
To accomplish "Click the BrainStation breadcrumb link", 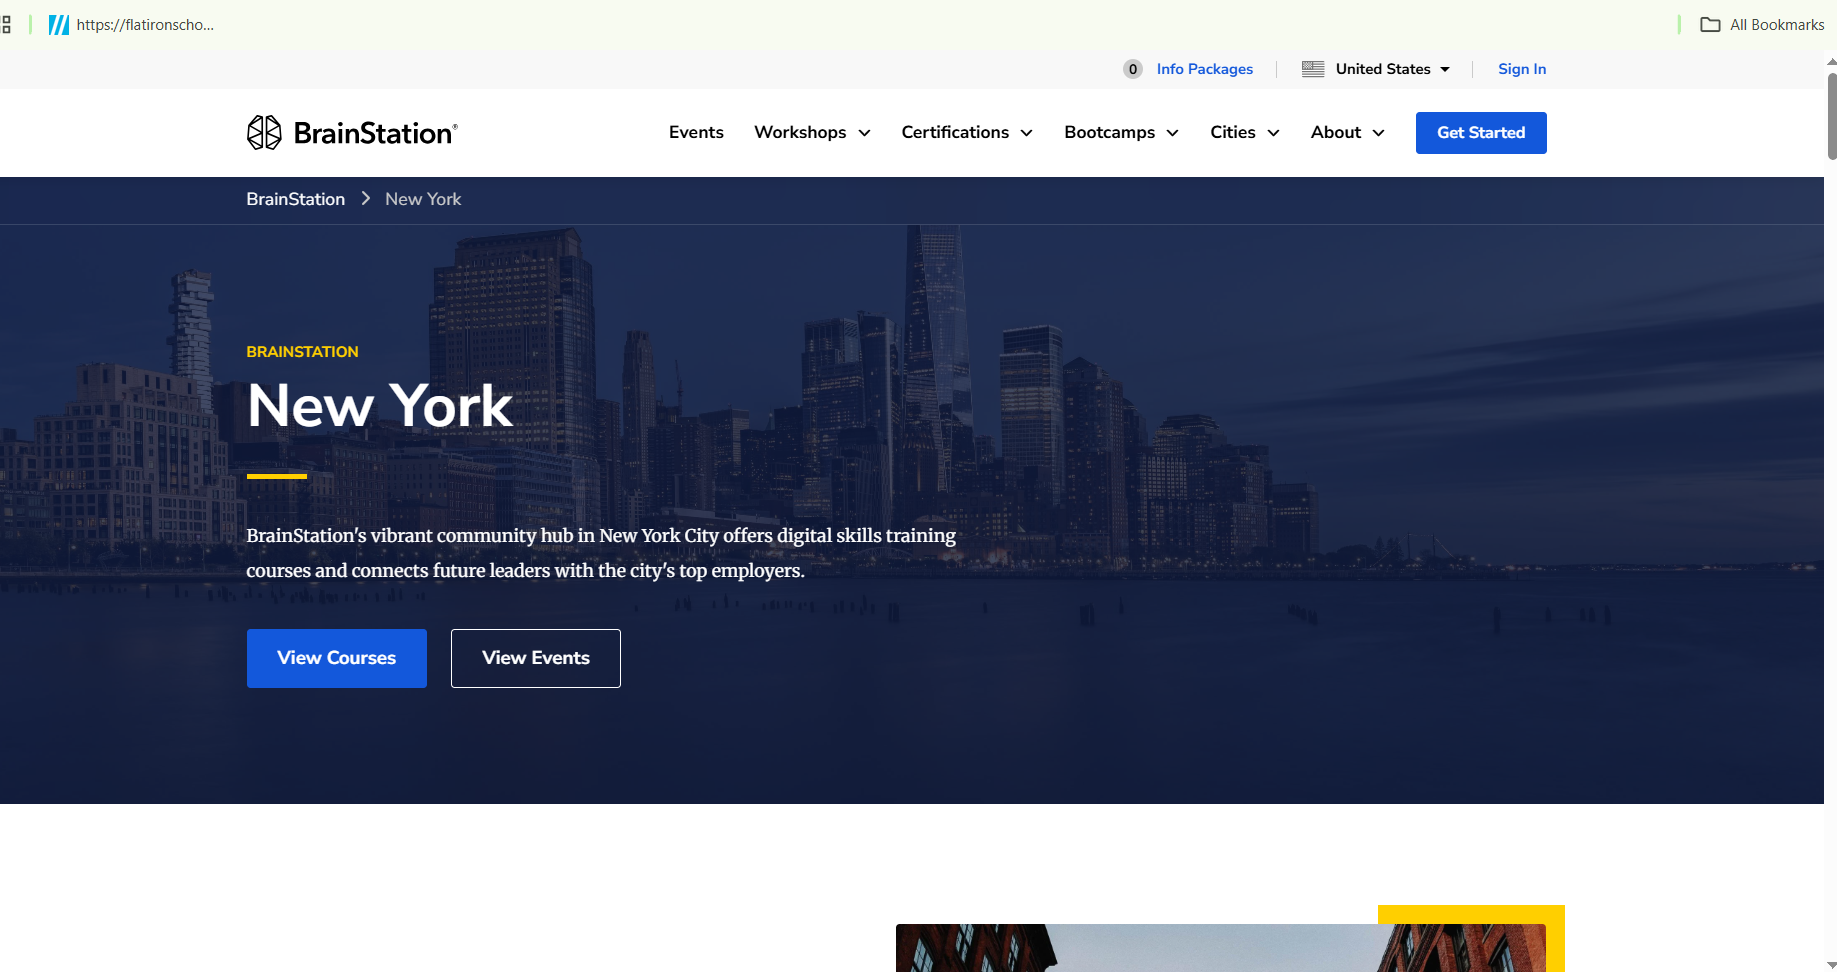I will click(295, 199).
